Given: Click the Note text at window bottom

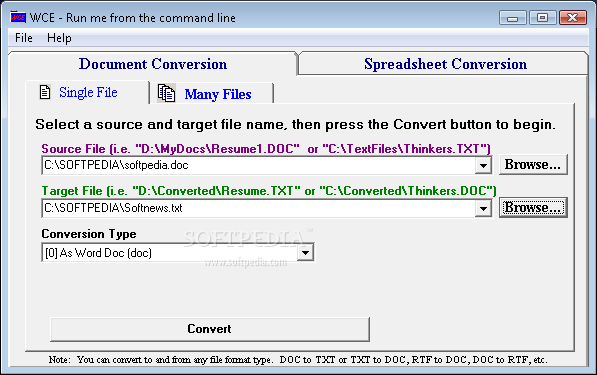Looking at the screenshot, I should point(298,360).
